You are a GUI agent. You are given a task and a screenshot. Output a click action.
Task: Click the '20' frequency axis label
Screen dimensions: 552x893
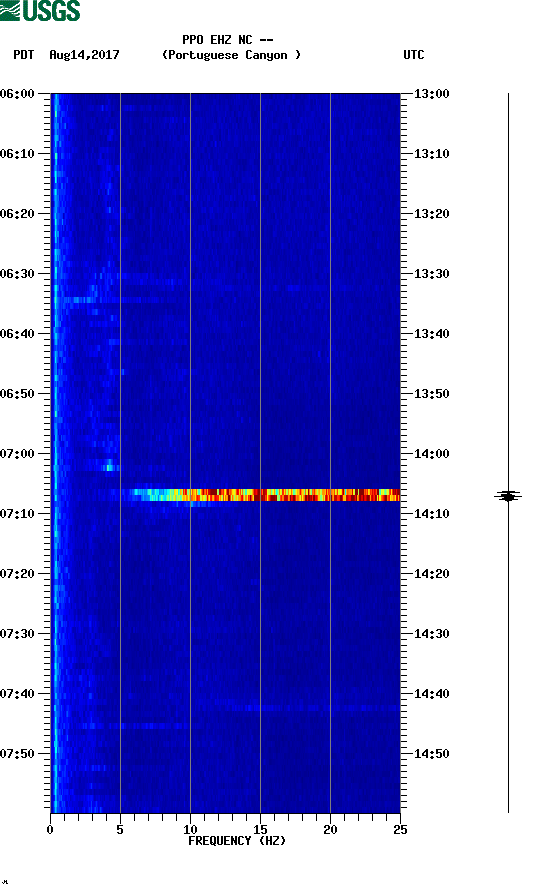tap(330, 830)
